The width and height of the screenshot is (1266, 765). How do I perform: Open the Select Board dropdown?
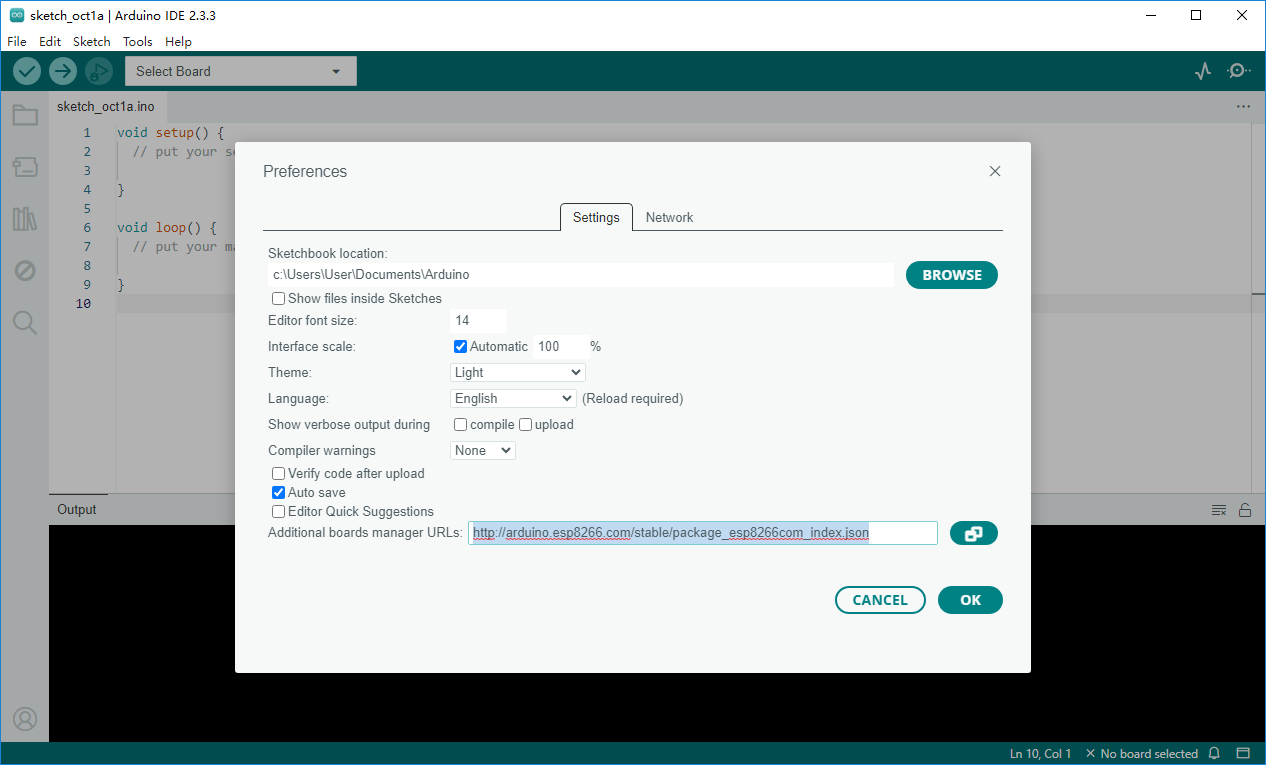pos(240,71)
